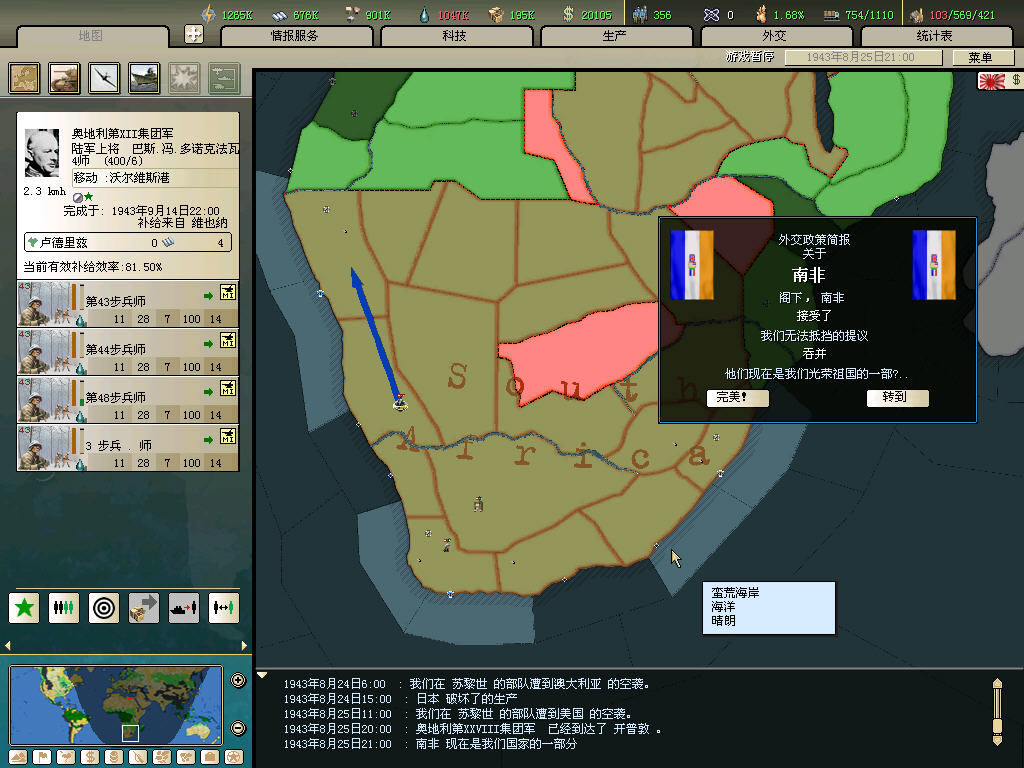Screen dimensions: 1024x768
Task: Switch to economic dollar map mode
Action: 90,758
